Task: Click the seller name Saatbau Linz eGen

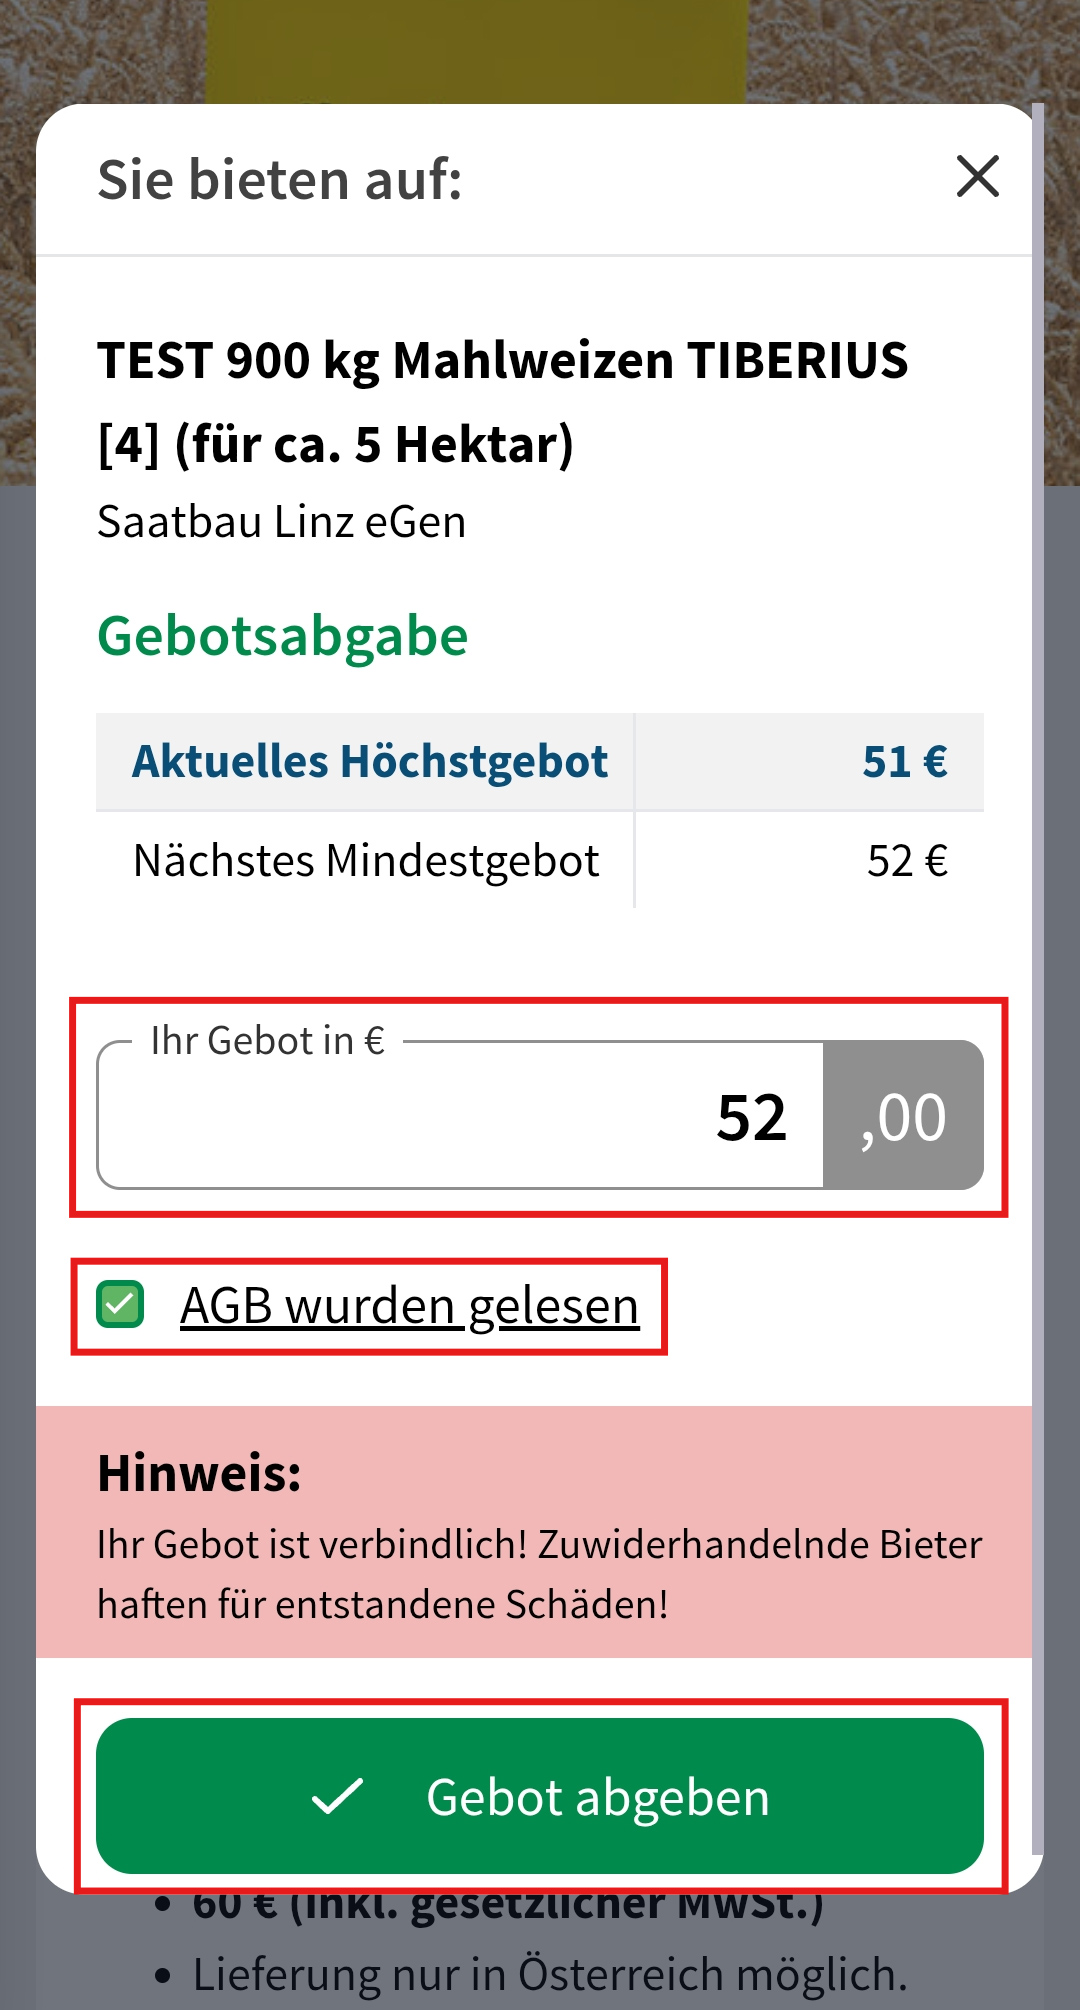Action: point(281,522)
